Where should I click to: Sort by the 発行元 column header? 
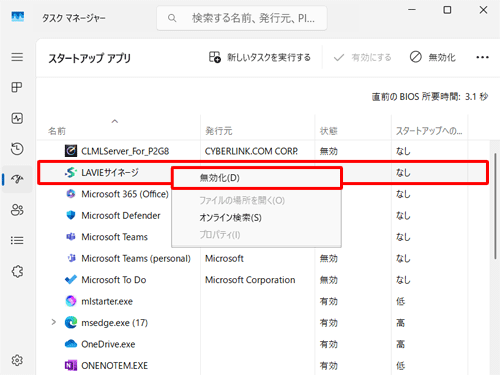tap(219, 131)
